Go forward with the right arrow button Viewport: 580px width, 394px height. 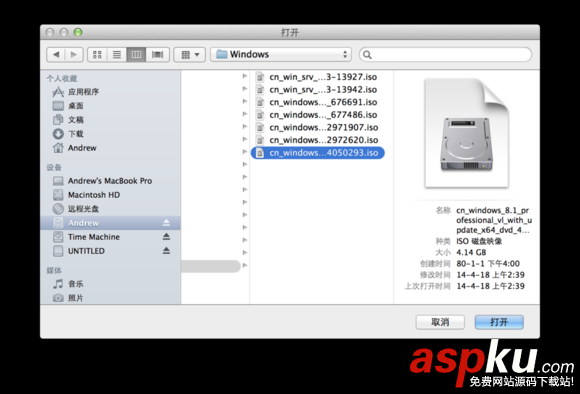74,55
